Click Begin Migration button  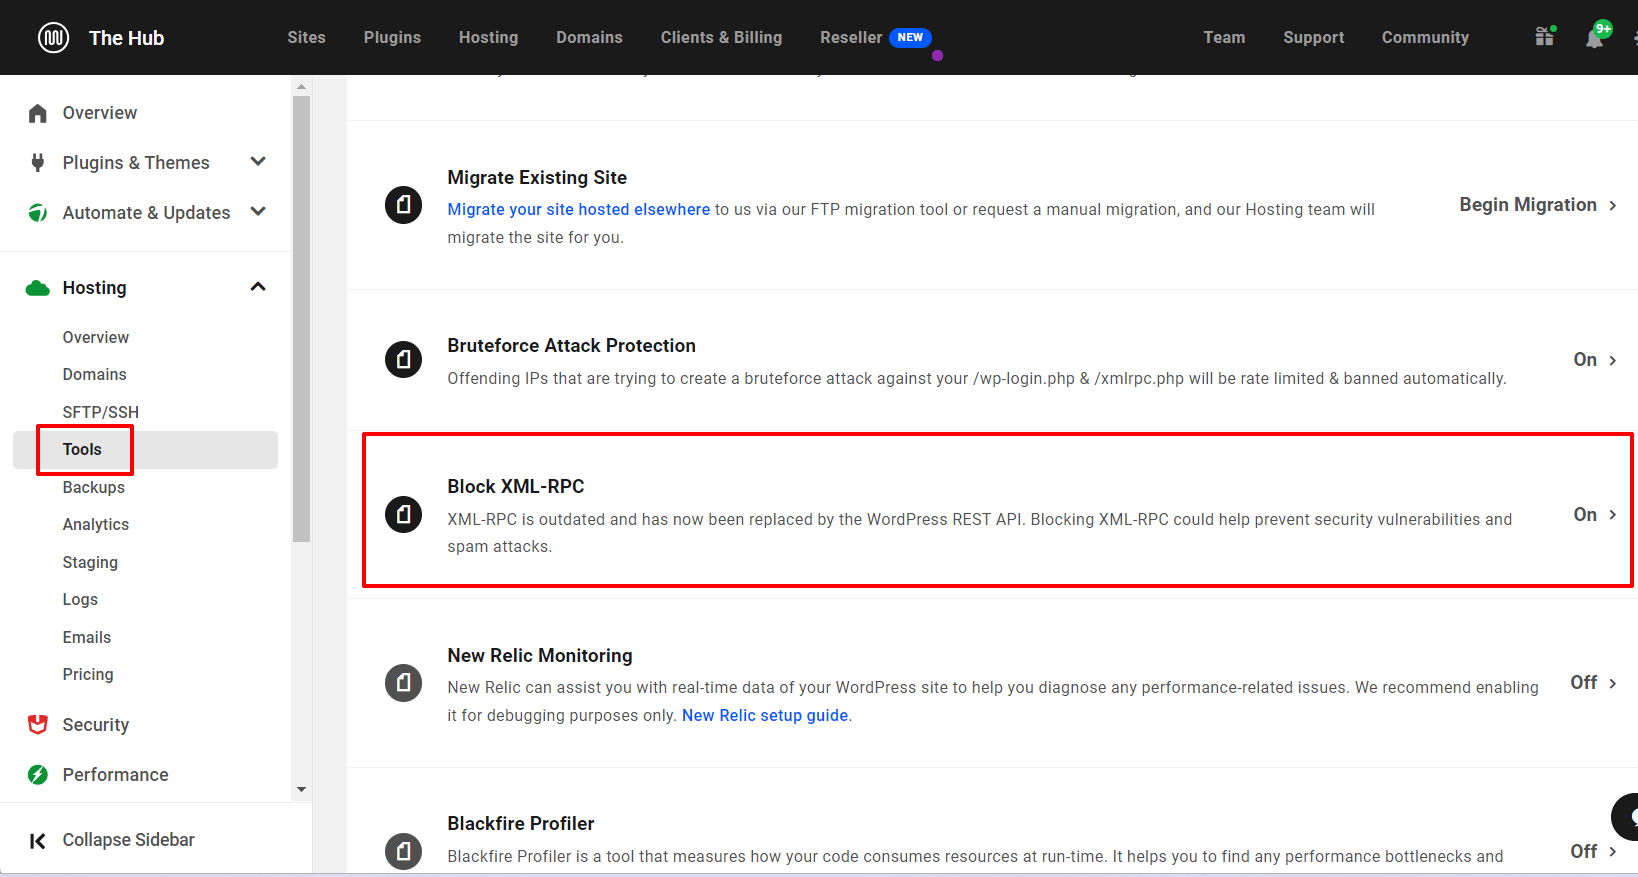tap(1528, 205)
